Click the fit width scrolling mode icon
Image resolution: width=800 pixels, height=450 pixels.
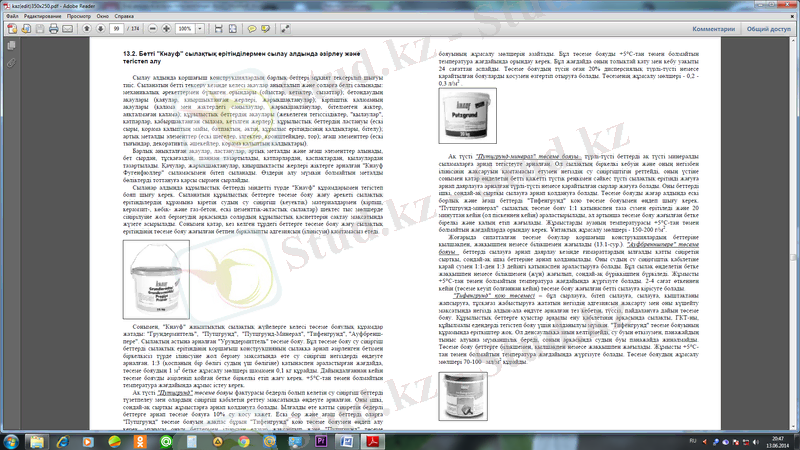pyautogui.click(x=218, y=29)
